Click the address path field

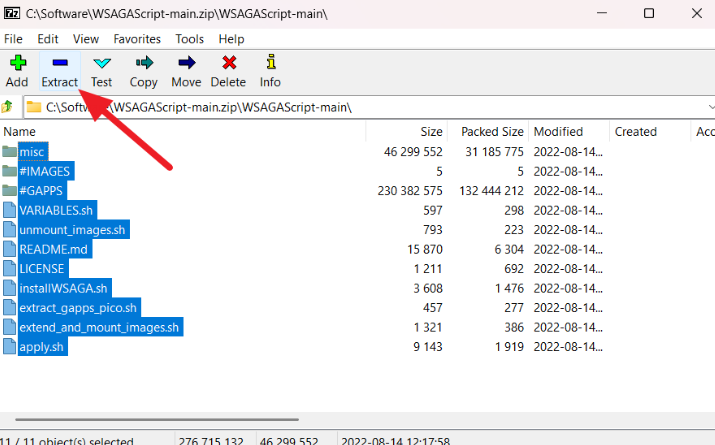pyautogui.click(x=369, y=107)
